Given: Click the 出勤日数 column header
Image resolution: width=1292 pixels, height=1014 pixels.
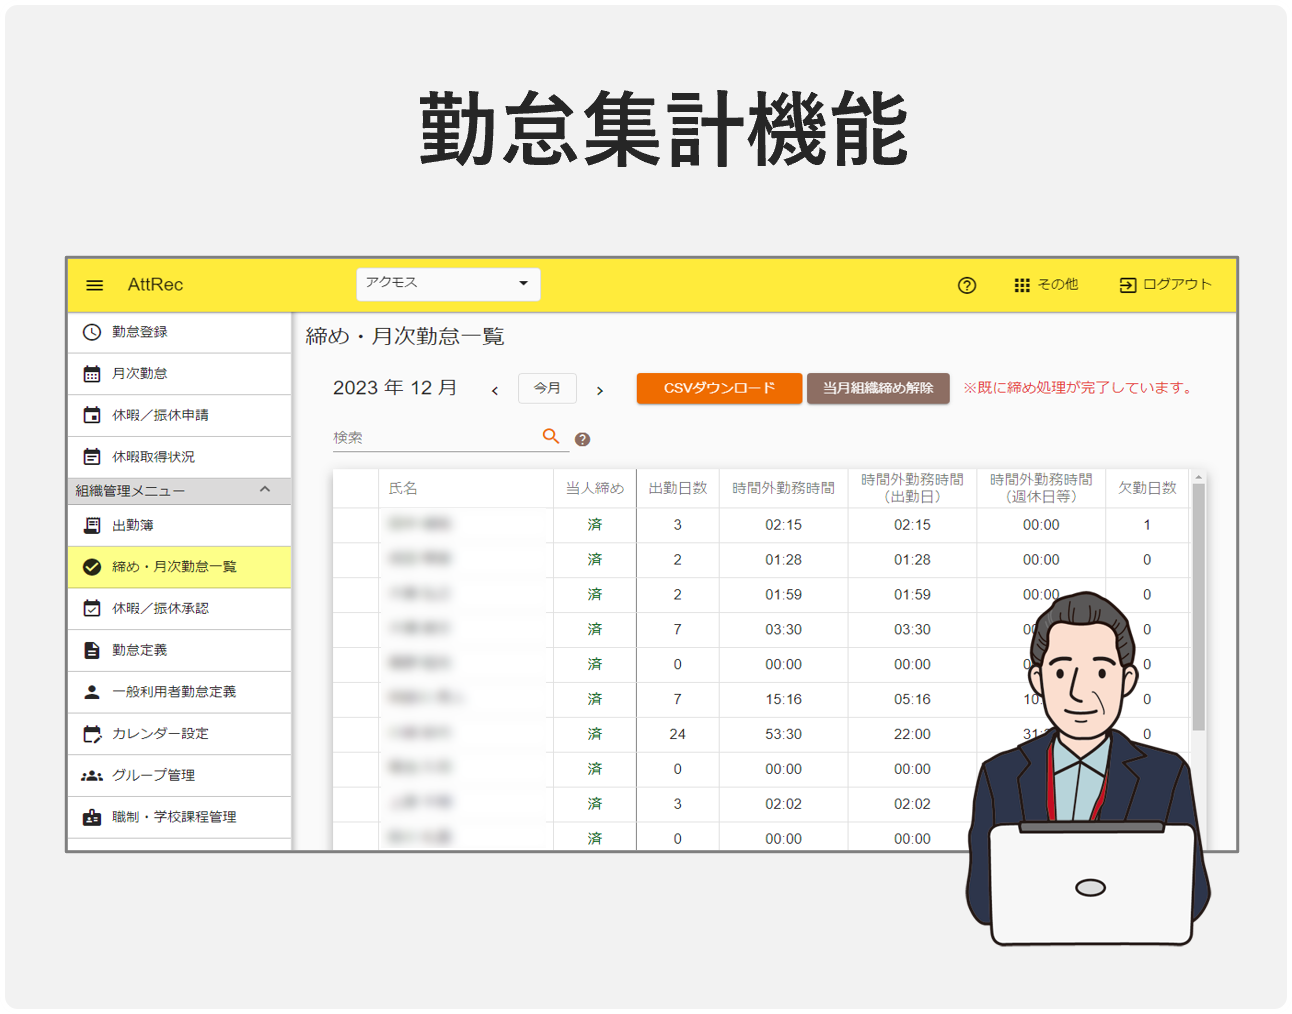Looking at the screenshot, I should pos(678,488).
